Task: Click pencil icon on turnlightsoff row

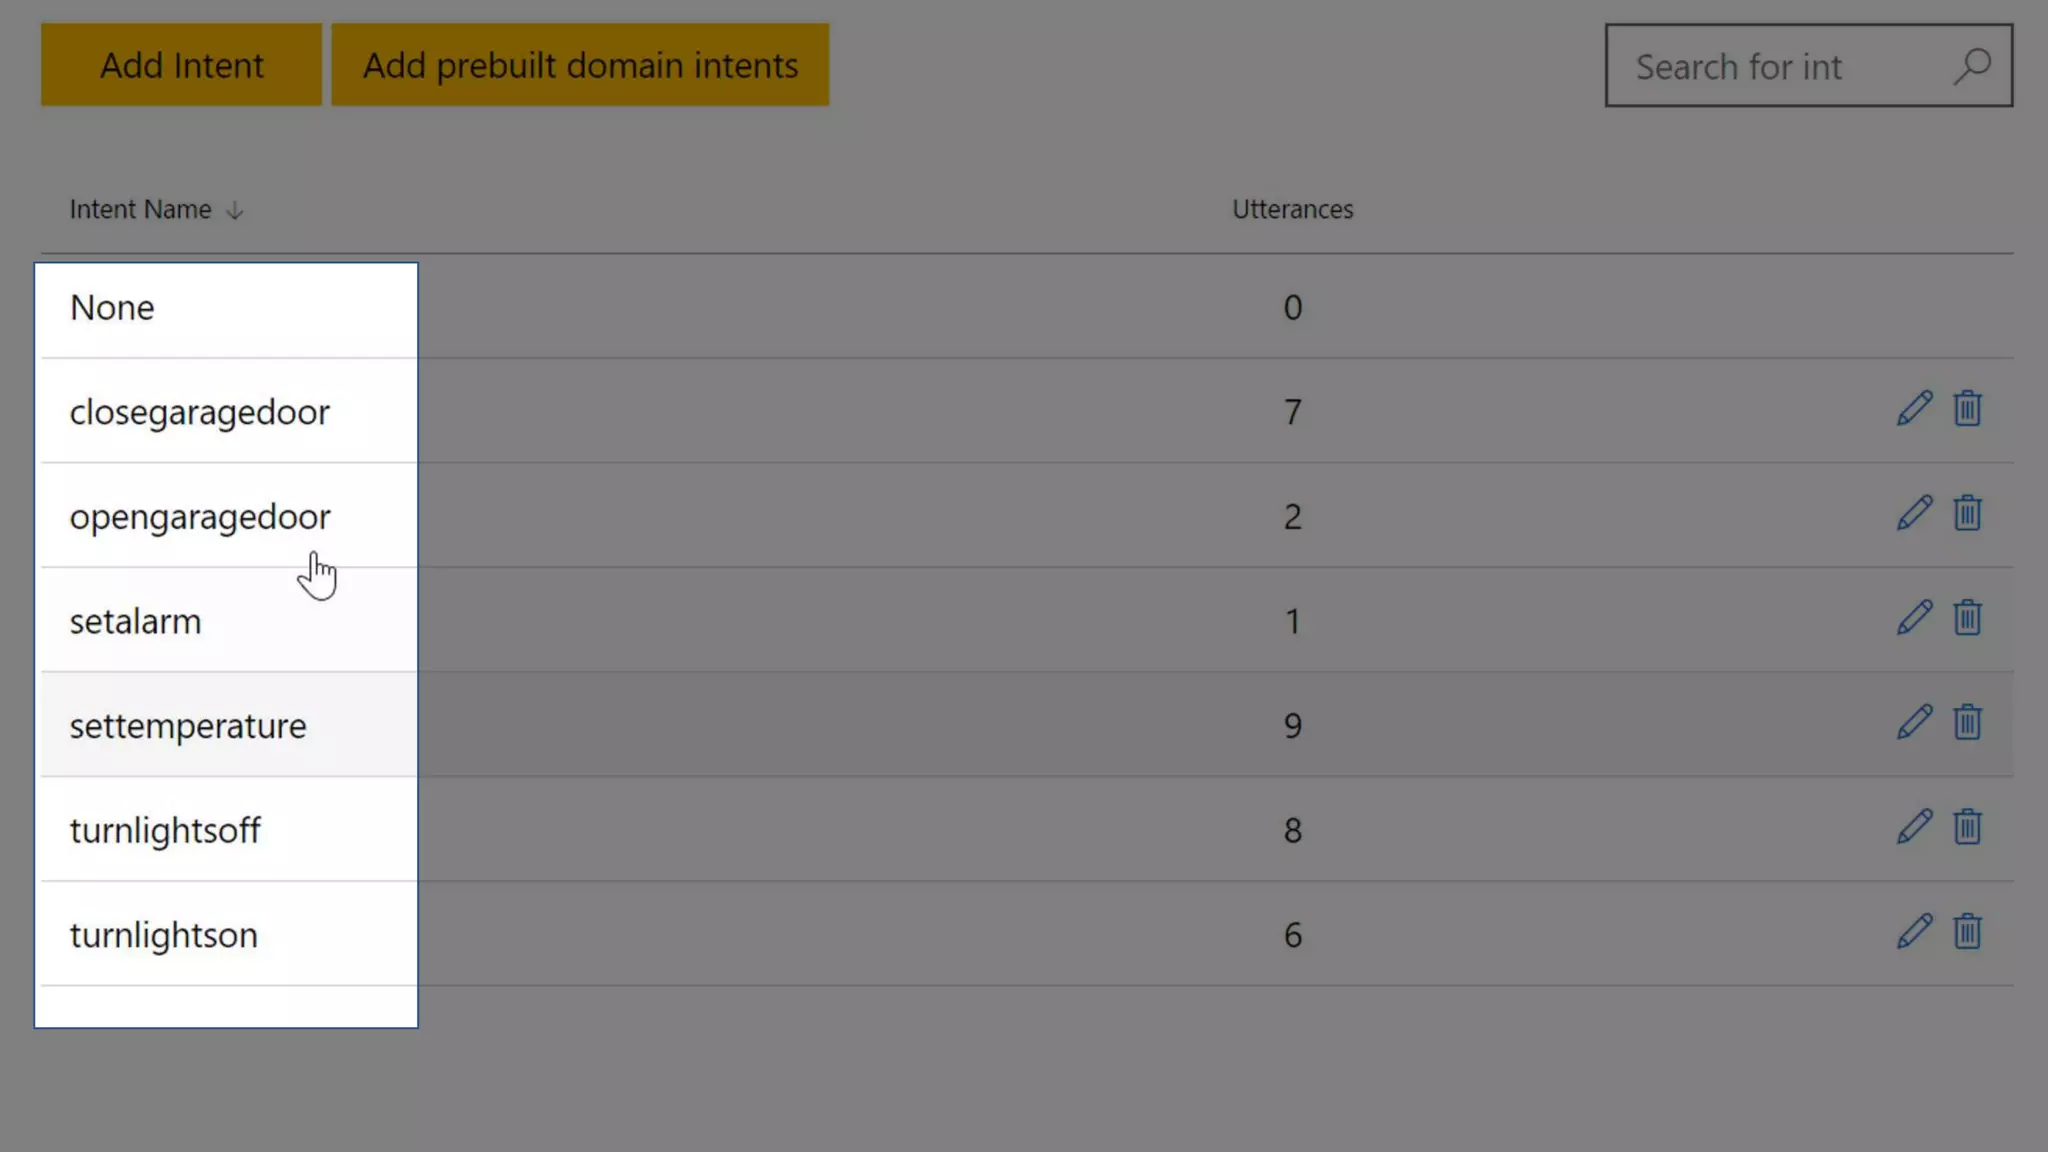Action: [x=1914, y=828]
